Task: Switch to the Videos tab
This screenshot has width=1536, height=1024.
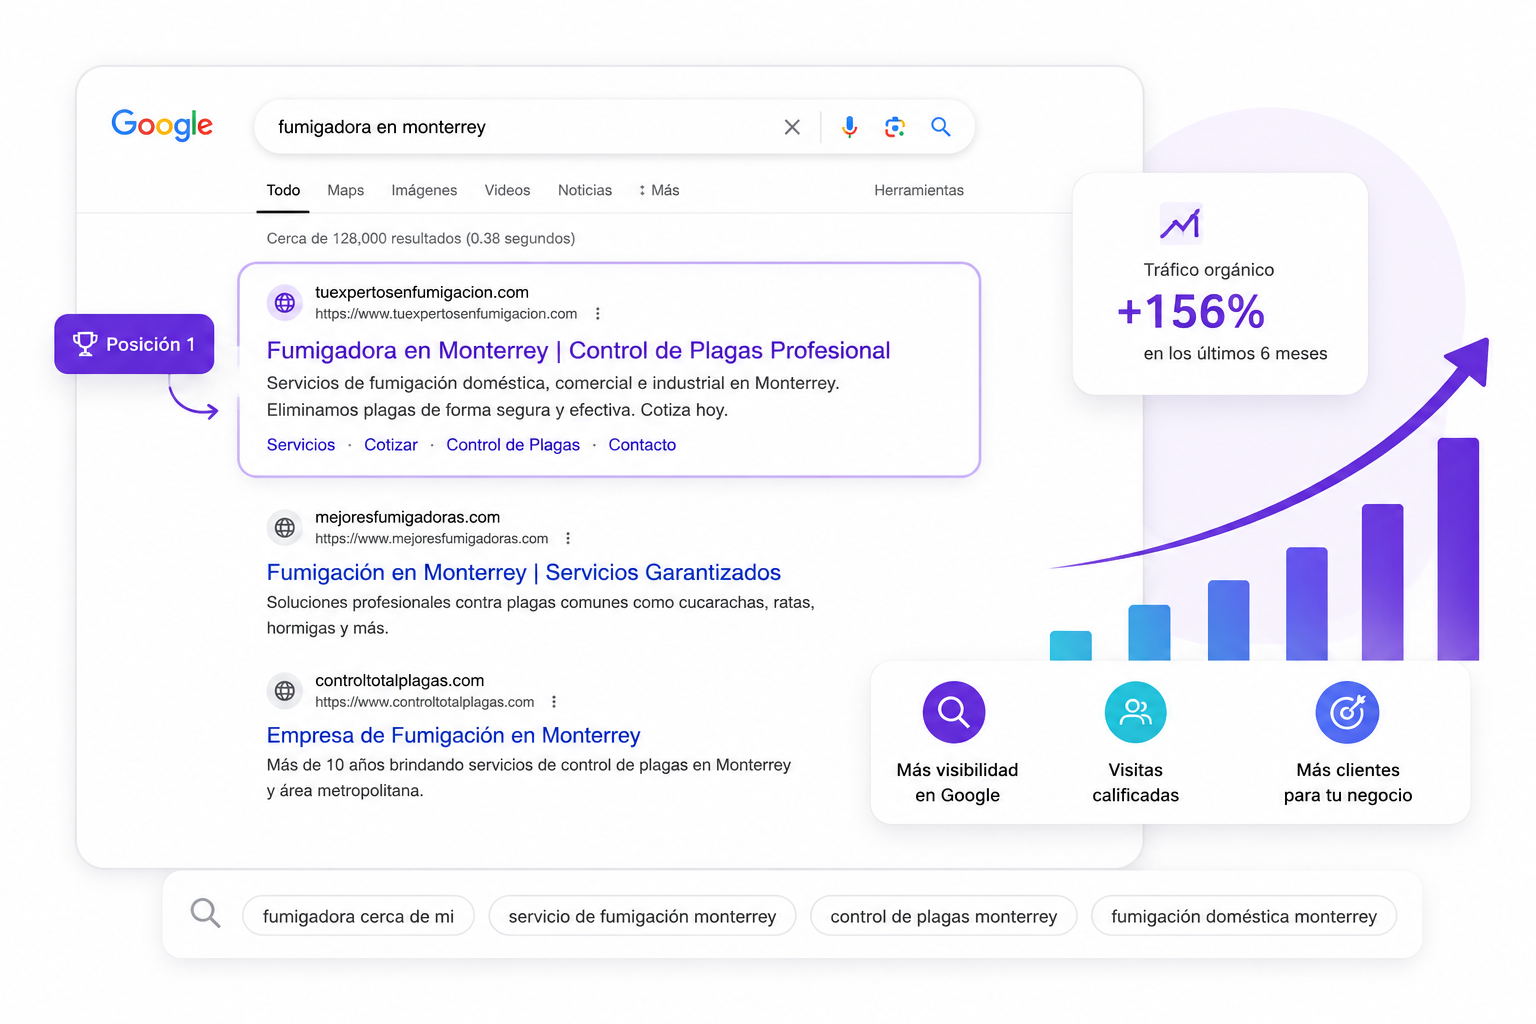Action: pos(507,190)
